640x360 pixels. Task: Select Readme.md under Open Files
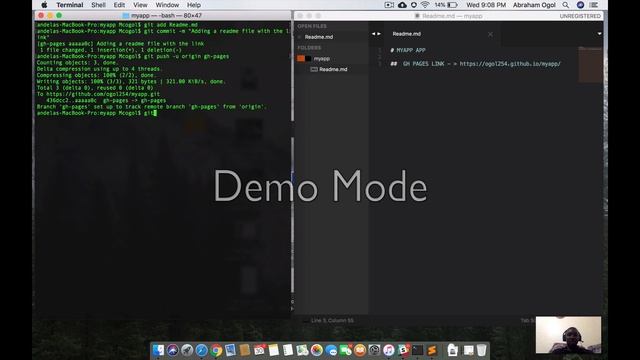point(319,37)
